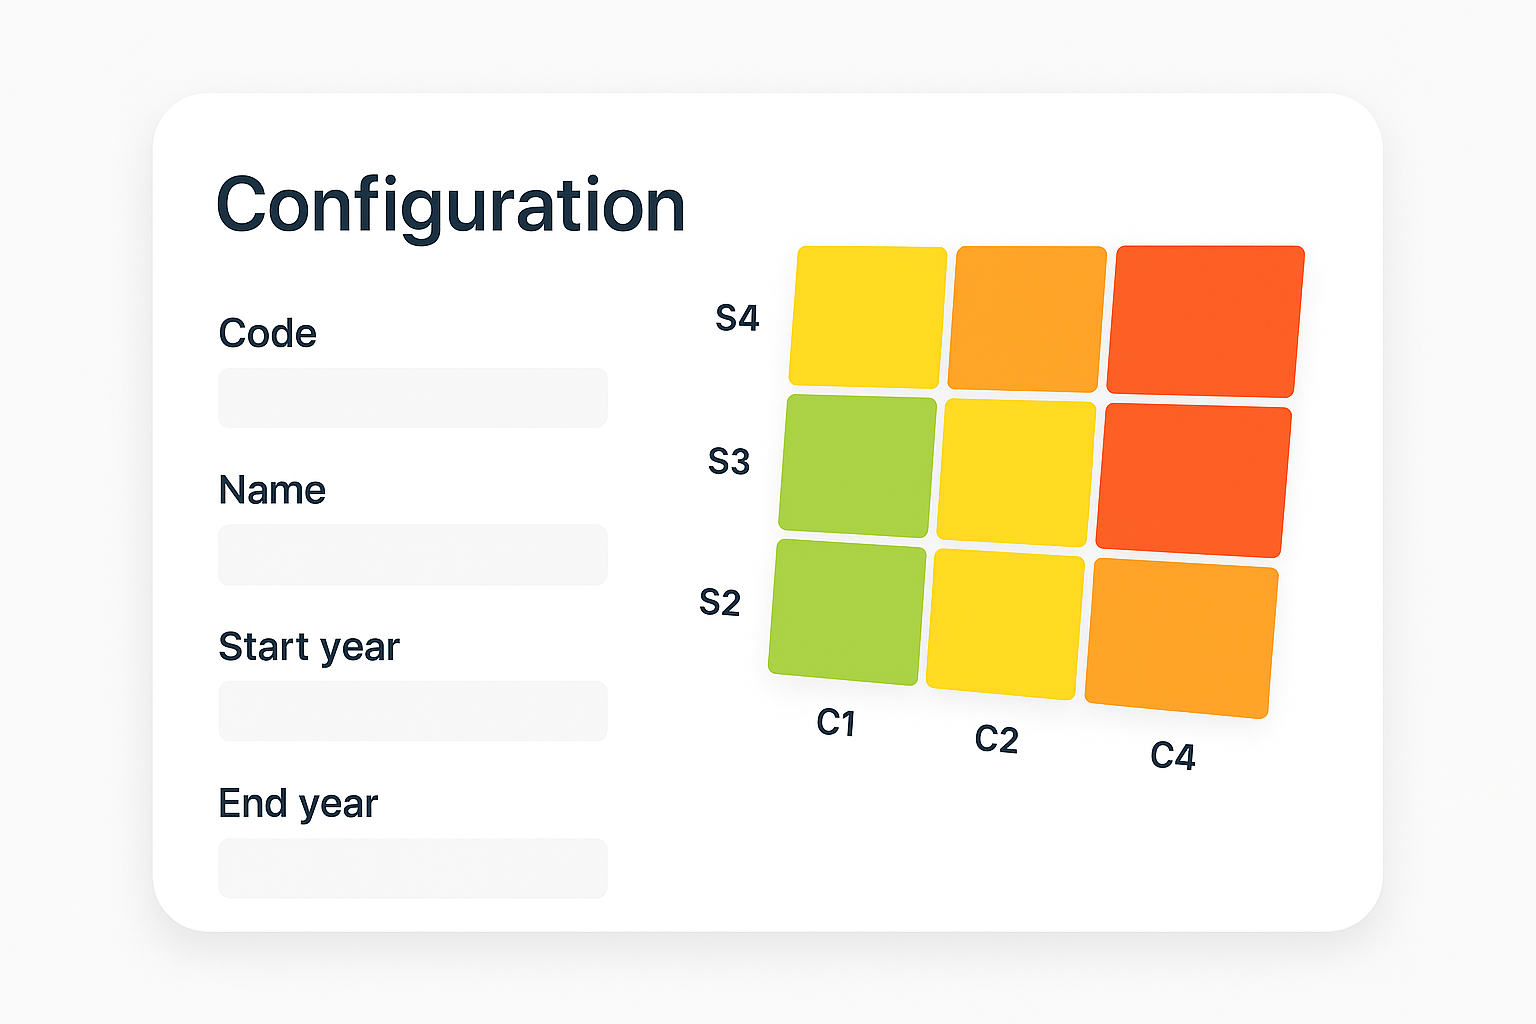Select the S3 row label
The height and width of the screenshot is (1024, 1536).
729,461
